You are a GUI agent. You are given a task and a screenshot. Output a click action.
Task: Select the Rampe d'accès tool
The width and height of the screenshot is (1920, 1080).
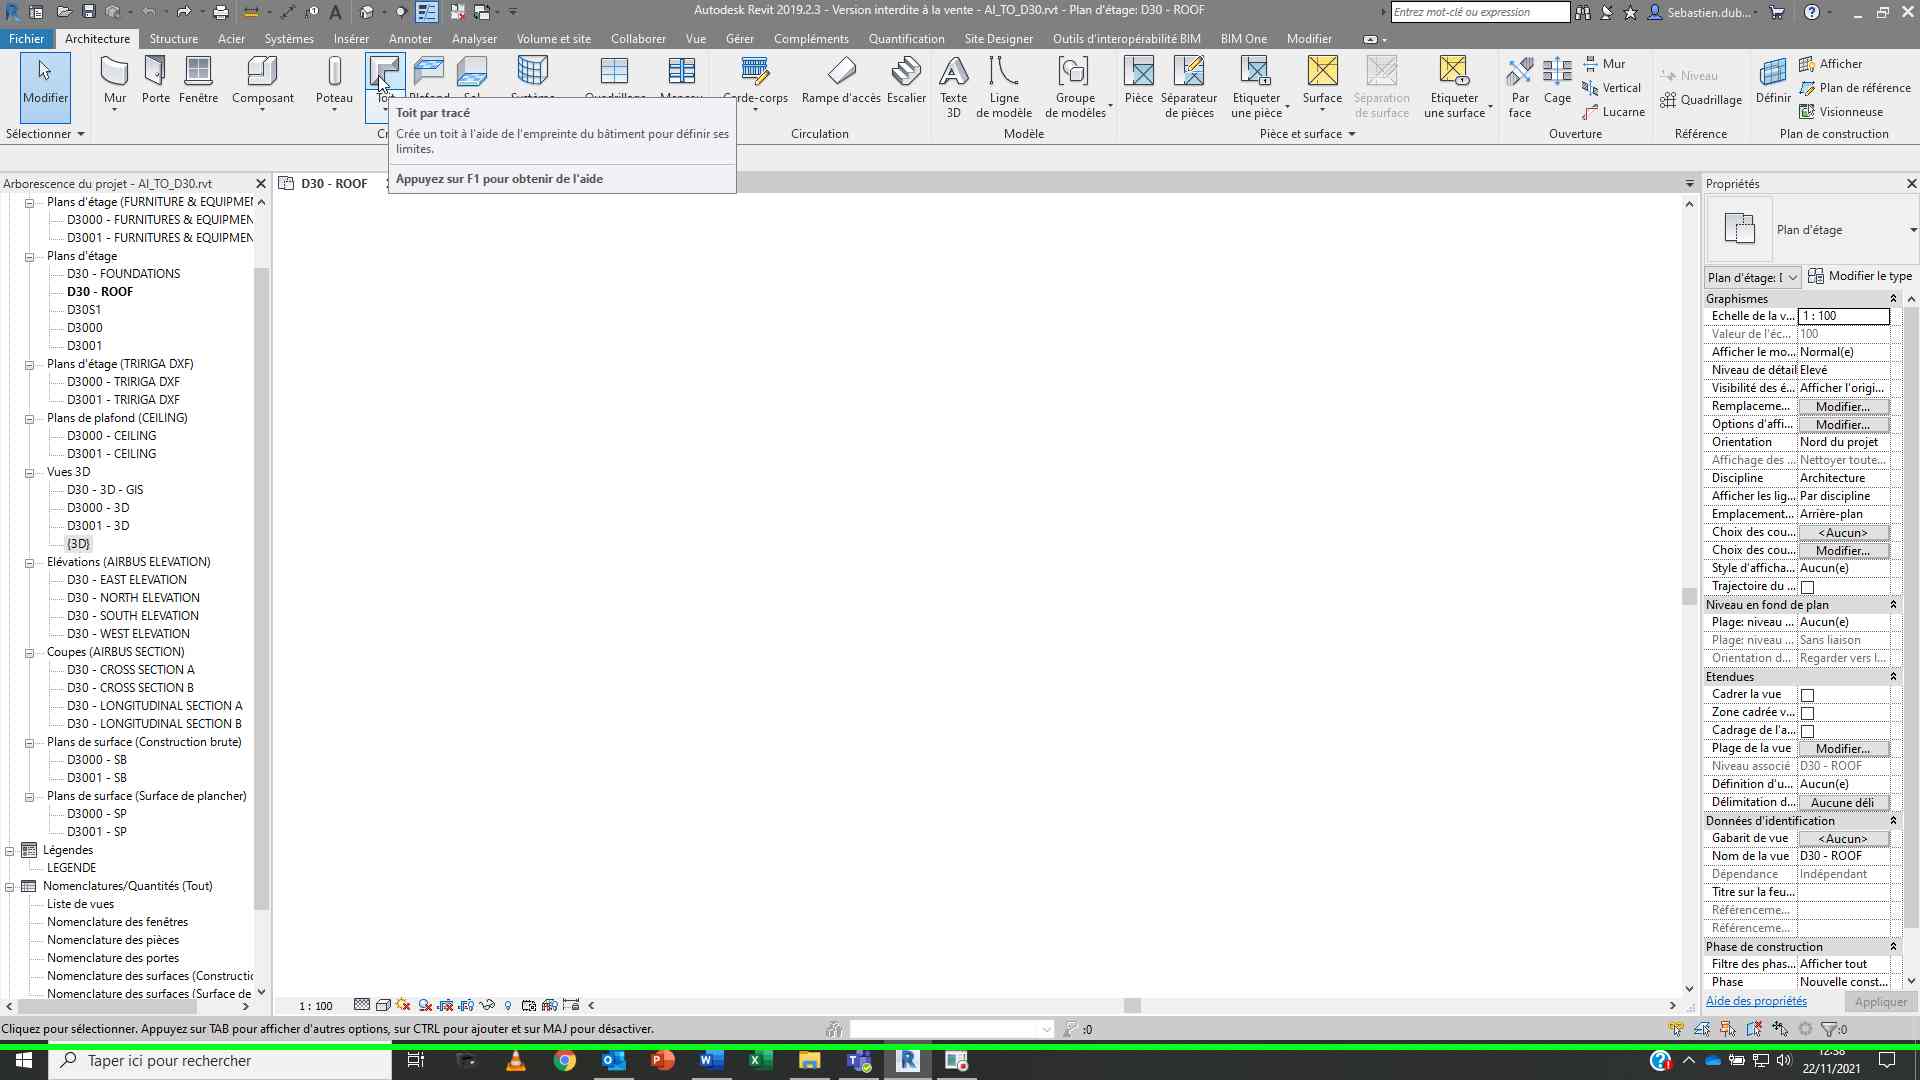point(841,80)
